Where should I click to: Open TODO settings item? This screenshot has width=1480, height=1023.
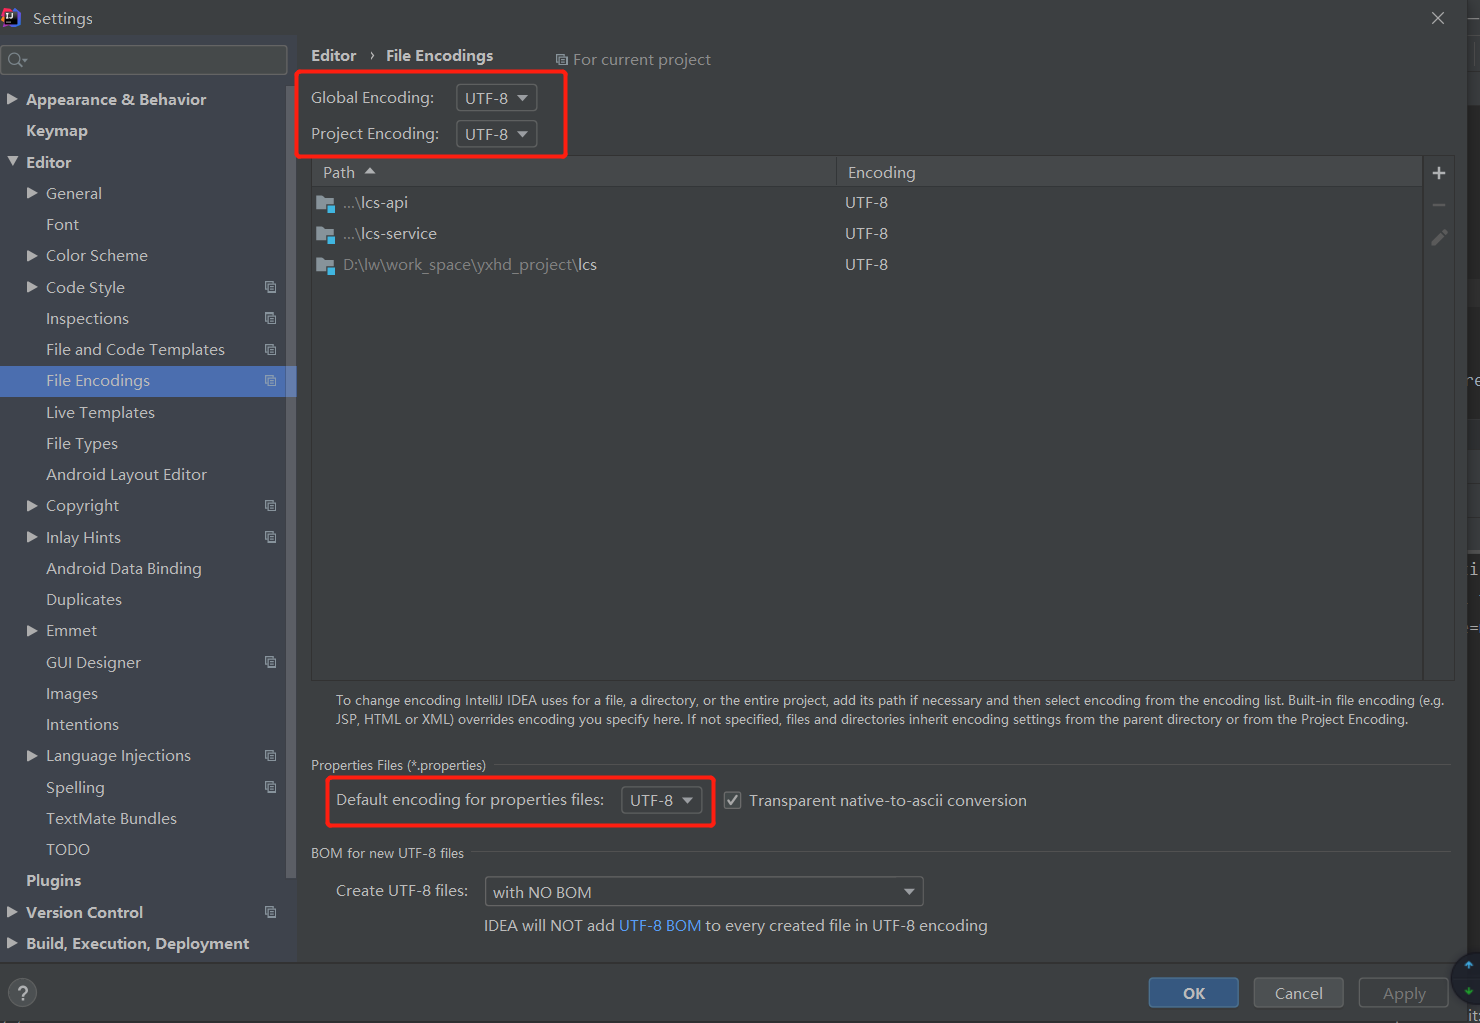coord(68,850)
